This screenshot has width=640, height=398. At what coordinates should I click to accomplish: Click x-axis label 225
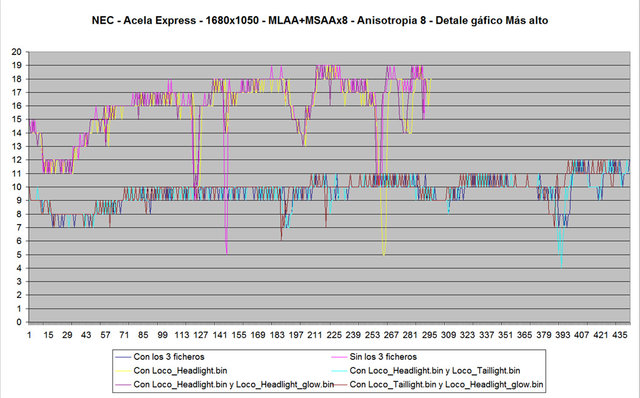coord(334,335)
